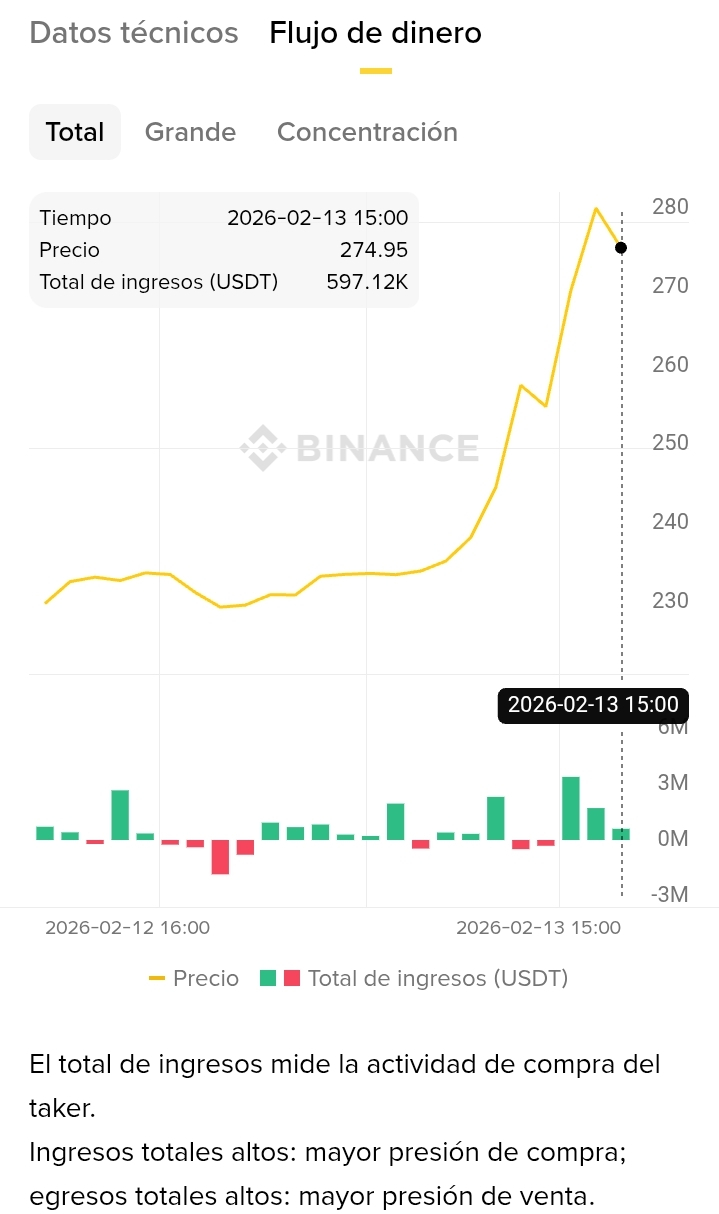The width and height of the screenshot is (719, 1214).
Task: Tap the 280 price axis label
Action: pos(670,207)
